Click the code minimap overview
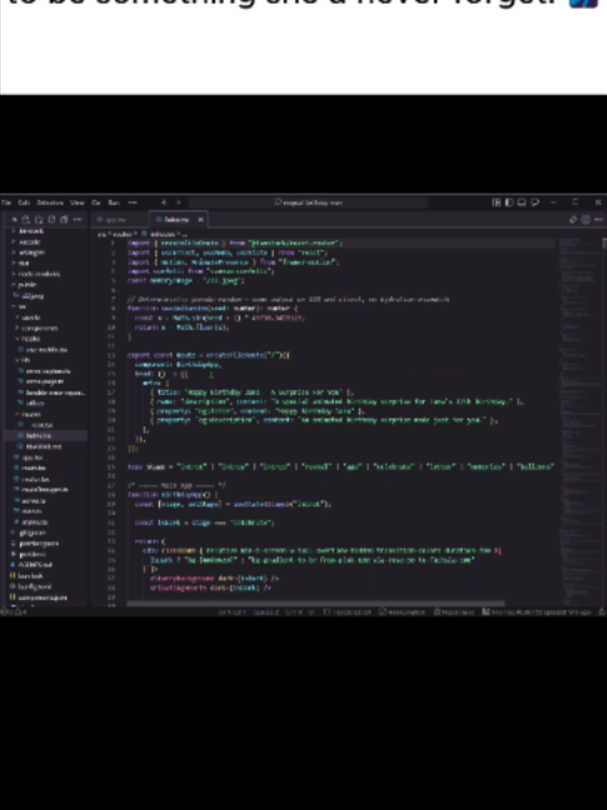The image size is (607, 810). coord(579,421)
